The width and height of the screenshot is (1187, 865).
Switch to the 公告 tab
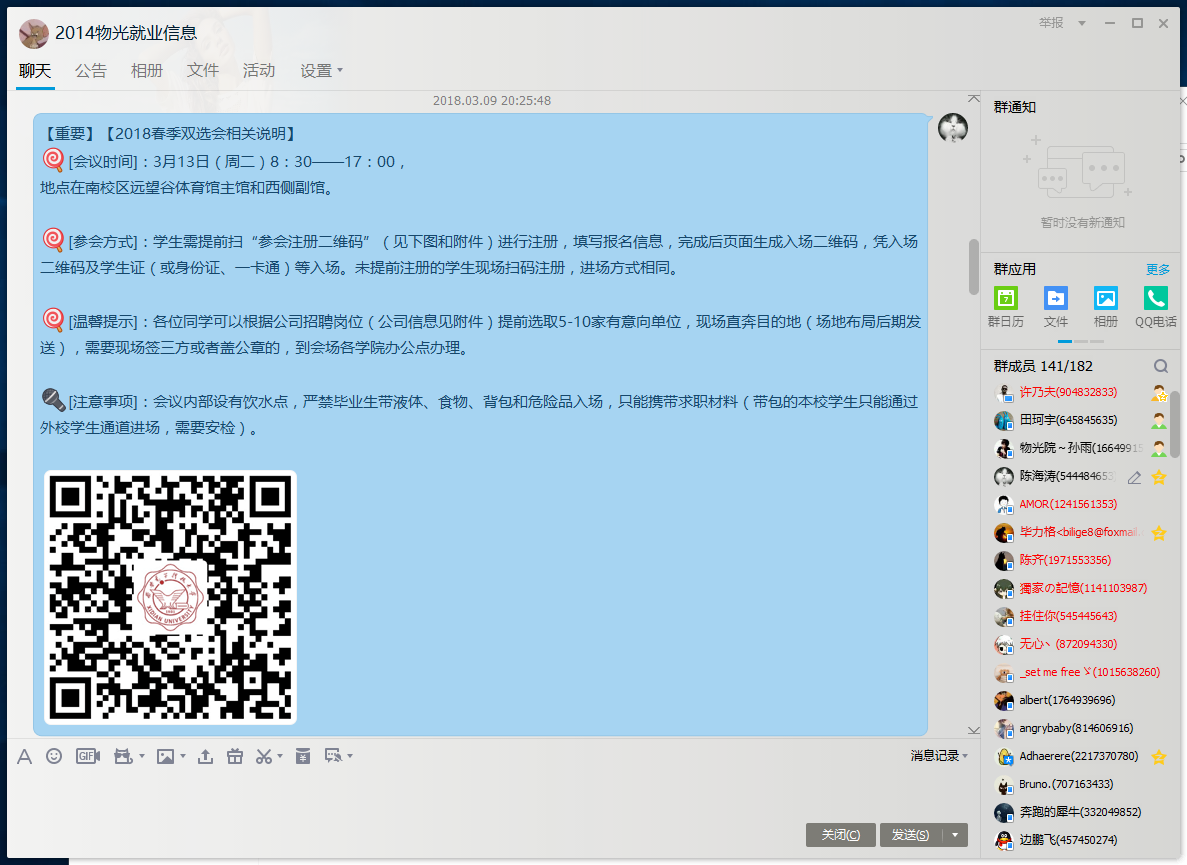[x=91, y=71]
